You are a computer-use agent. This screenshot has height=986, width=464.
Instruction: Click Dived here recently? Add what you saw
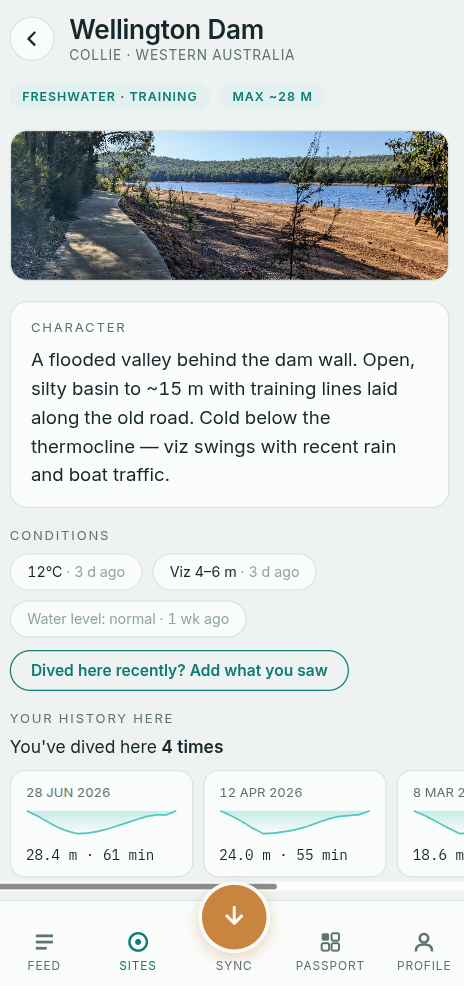click(x=179, y=670)
